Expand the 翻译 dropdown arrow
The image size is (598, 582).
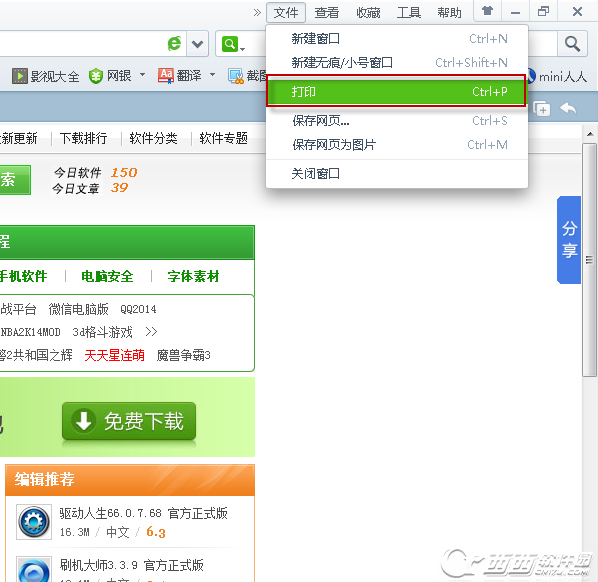(x=212, y=74)
